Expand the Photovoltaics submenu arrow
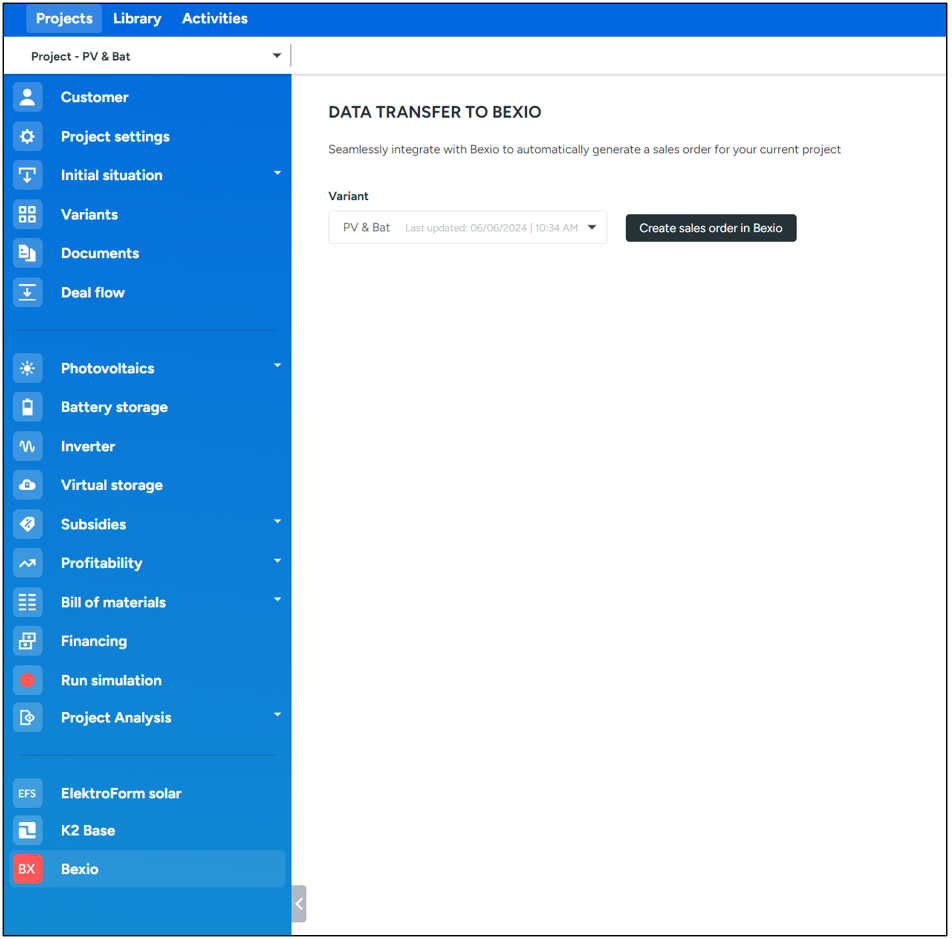The height and width of the screenshot is (939, 952). pos(277,366)
